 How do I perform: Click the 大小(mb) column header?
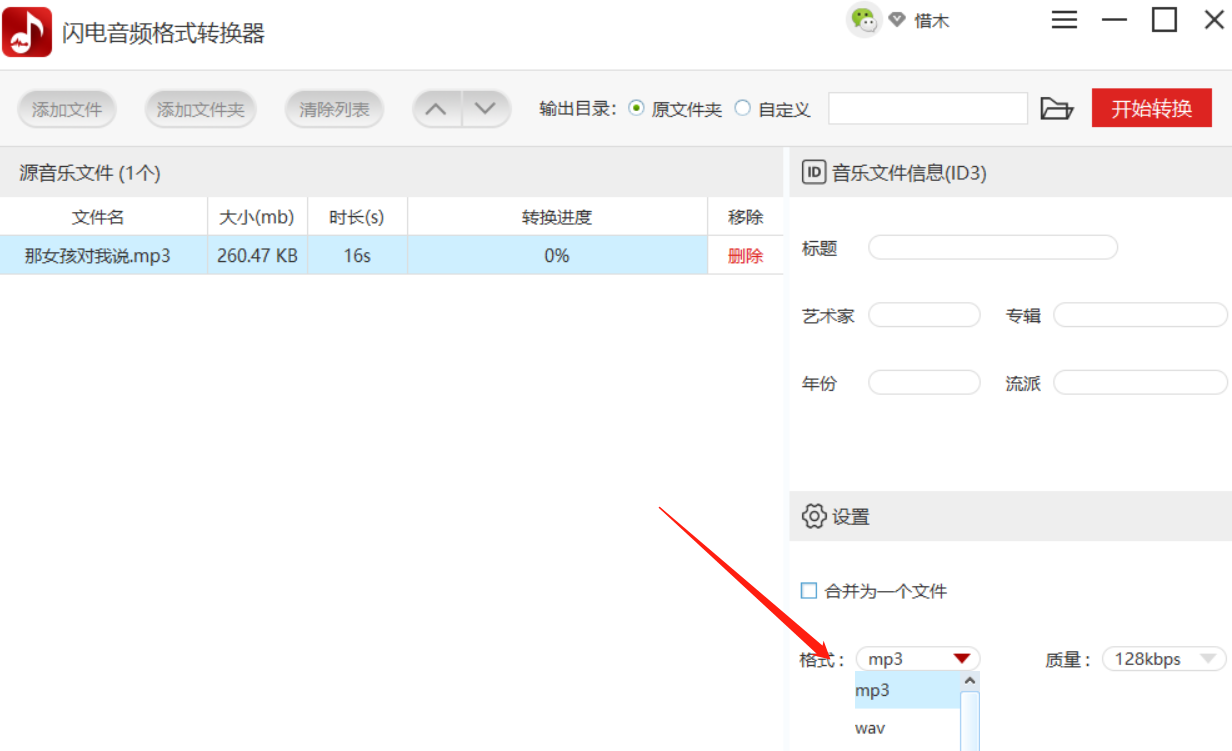click(x=257, y=217)
